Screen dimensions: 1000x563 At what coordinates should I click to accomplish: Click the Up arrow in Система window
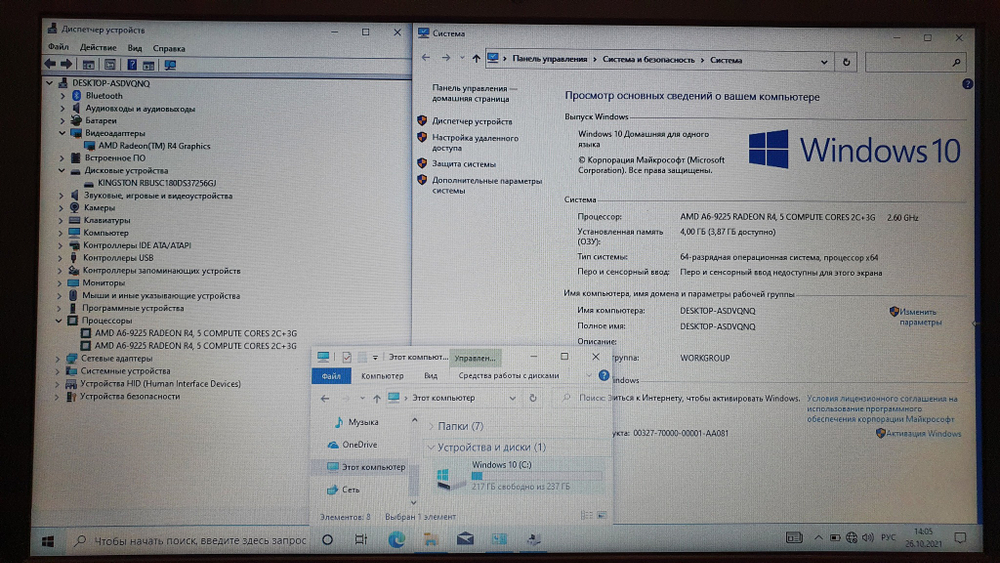[476, 59]
